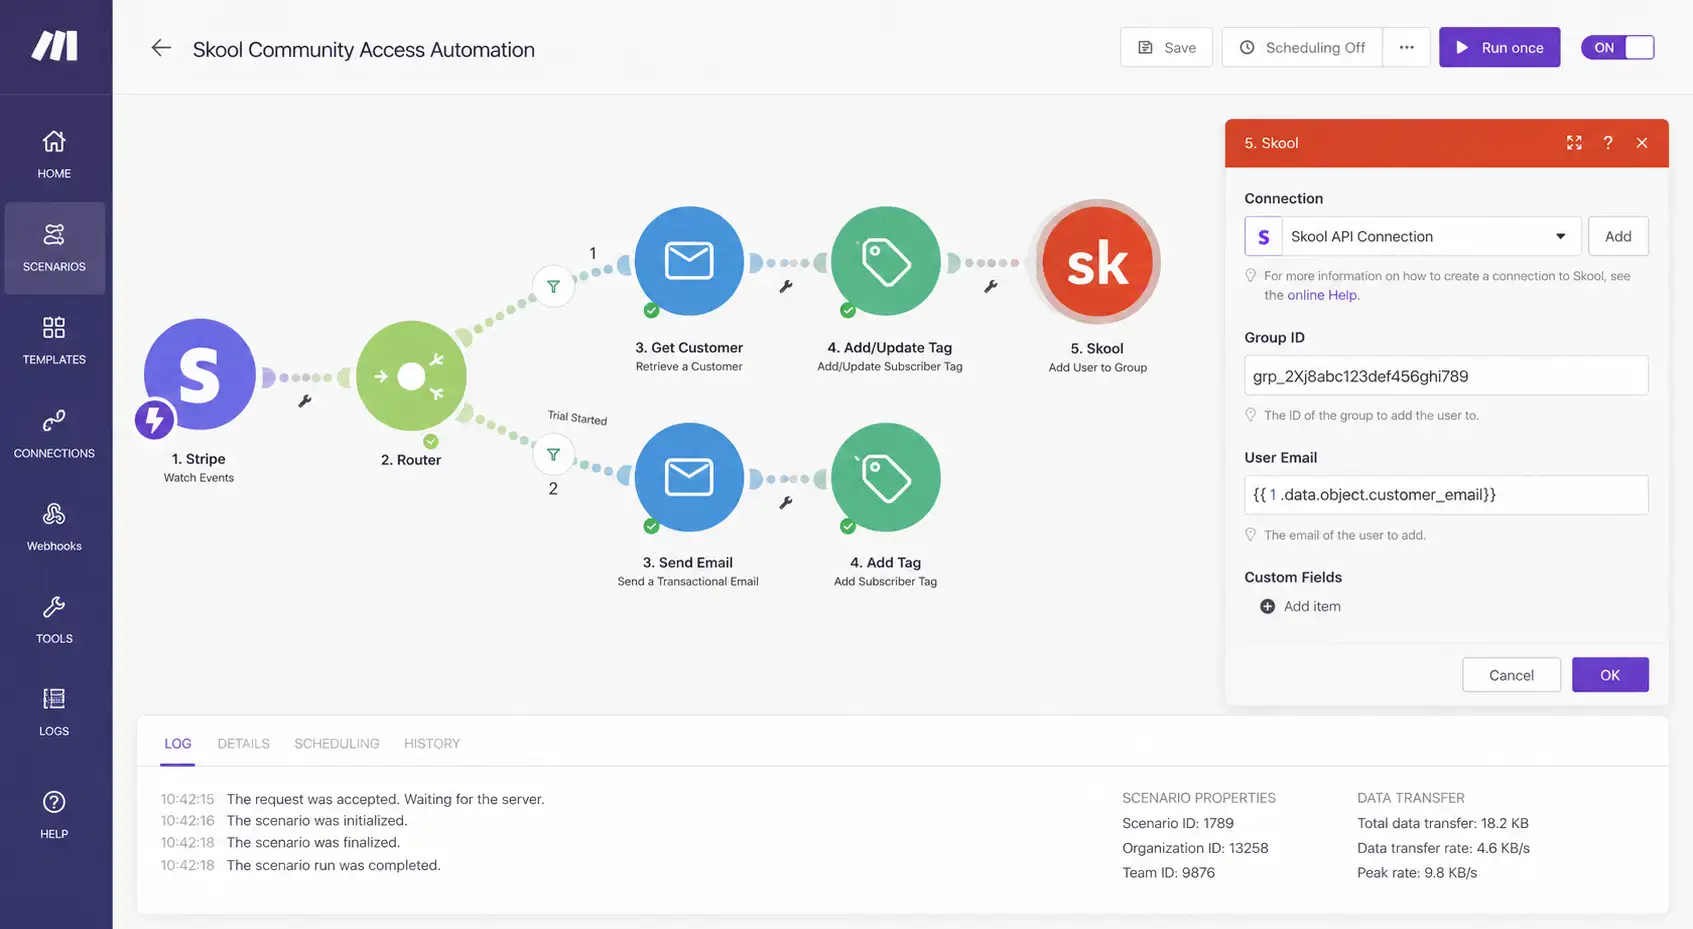Click 'Total data transfer: 18.2 KB' text

pyautogui.click(x=1443, y=823)
